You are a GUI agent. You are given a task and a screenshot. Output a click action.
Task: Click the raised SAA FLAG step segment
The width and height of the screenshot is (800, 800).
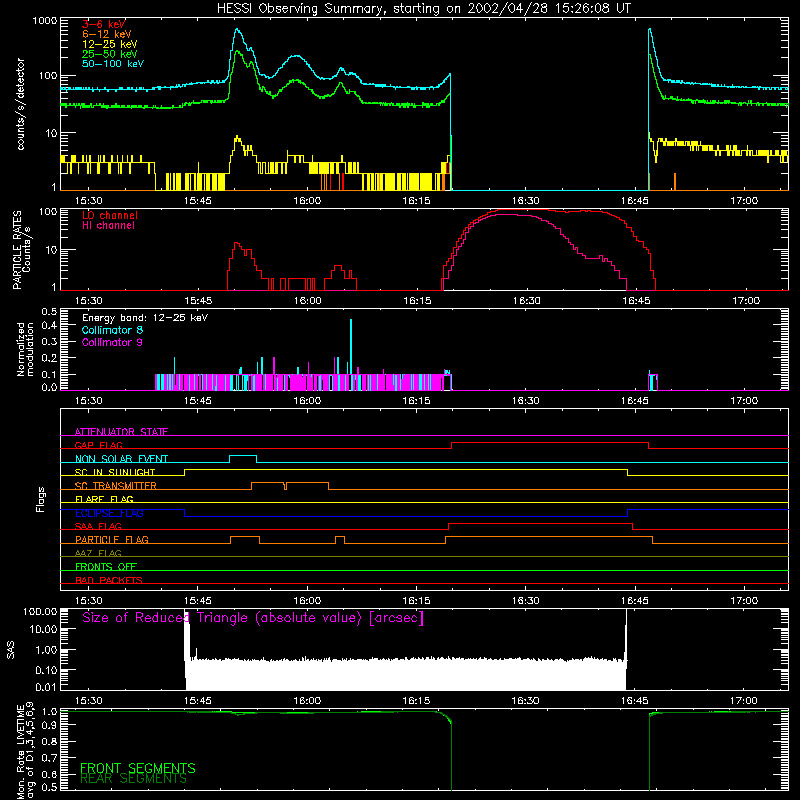coord(540,523)
